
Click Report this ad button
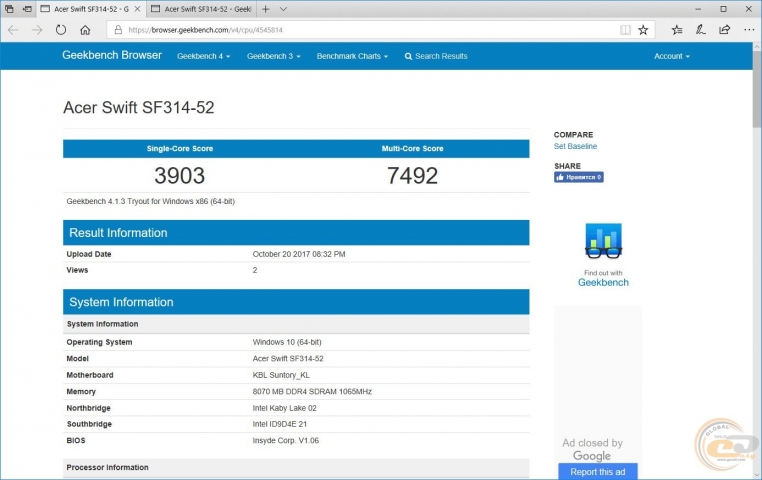click(x=598, y=472)
